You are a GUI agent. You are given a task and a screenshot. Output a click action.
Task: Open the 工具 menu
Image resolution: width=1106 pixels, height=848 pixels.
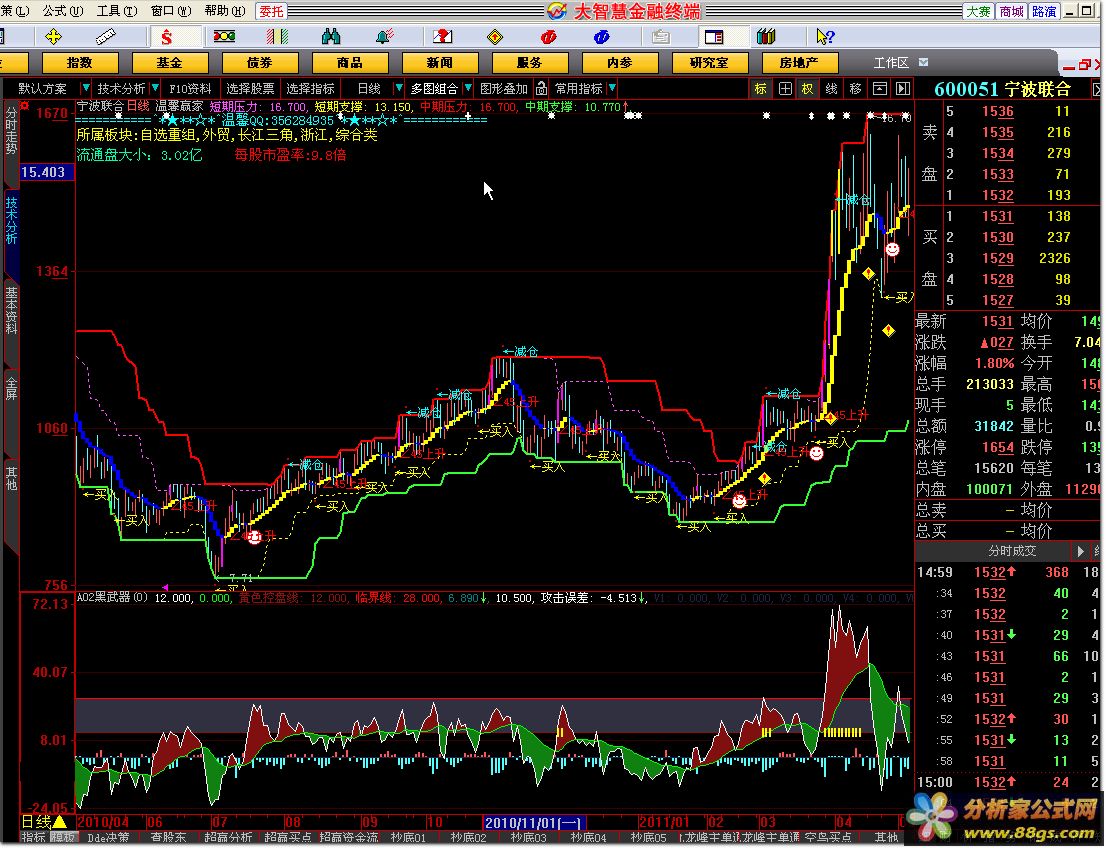pyautogui.click(x=117, y=11)
